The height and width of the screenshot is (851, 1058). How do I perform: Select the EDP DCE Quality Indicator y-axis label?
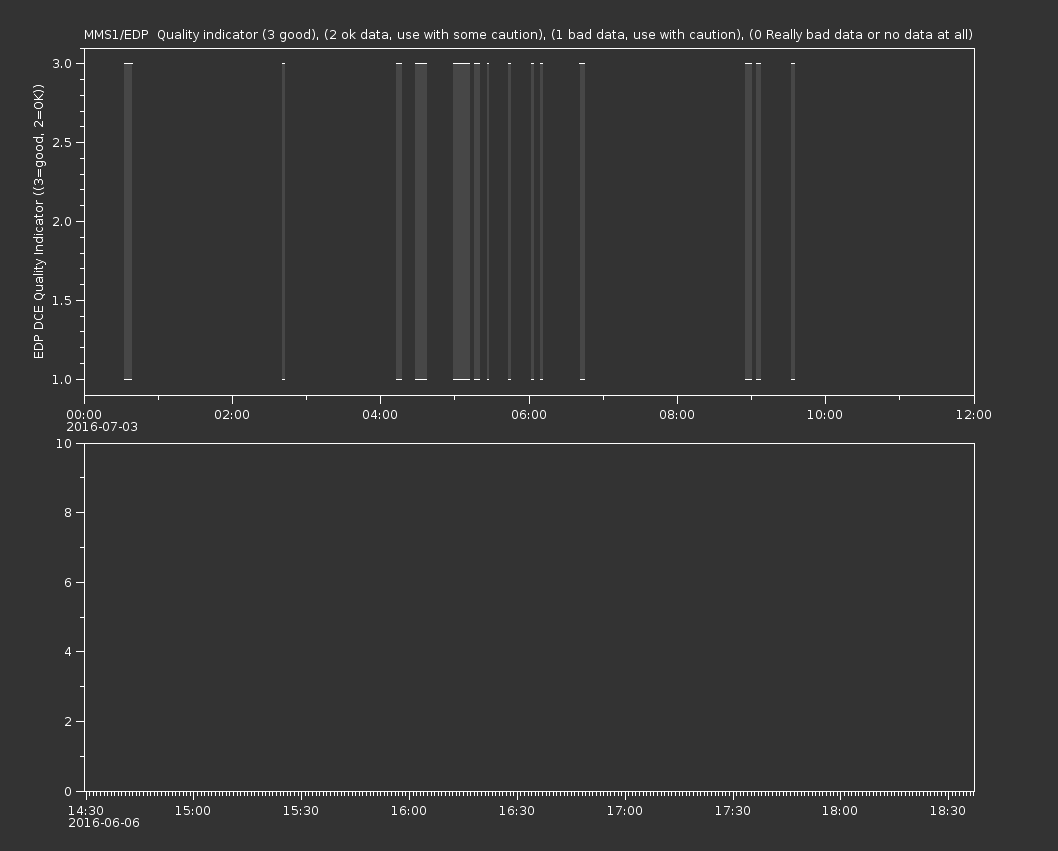[38, 221]
